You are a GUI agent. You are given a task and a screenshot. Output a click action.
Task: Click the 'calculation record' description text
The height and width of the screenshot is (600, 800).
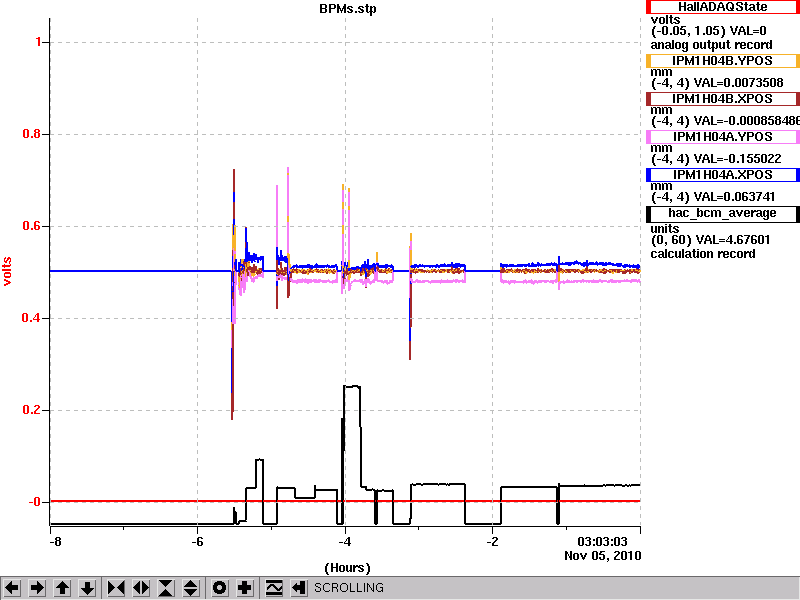click(x=703, y=254)
